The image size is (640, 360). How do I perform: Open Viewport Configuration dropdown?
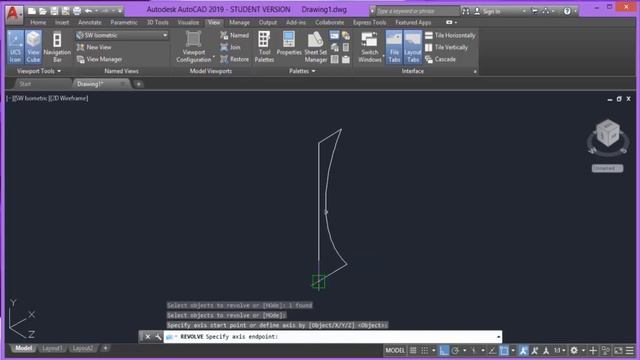point(194,47)
